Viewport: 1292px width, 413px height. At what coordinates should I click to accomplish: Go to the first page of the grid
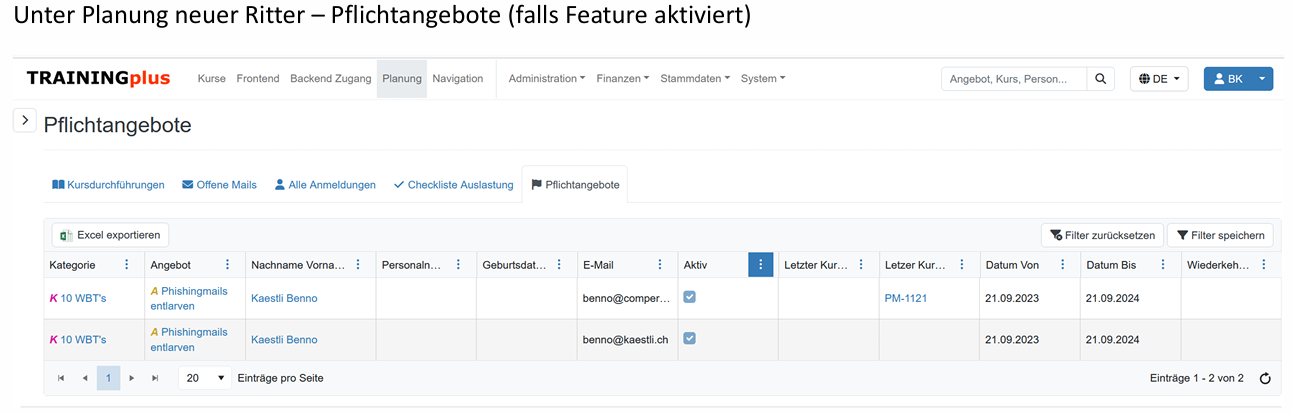61,378
